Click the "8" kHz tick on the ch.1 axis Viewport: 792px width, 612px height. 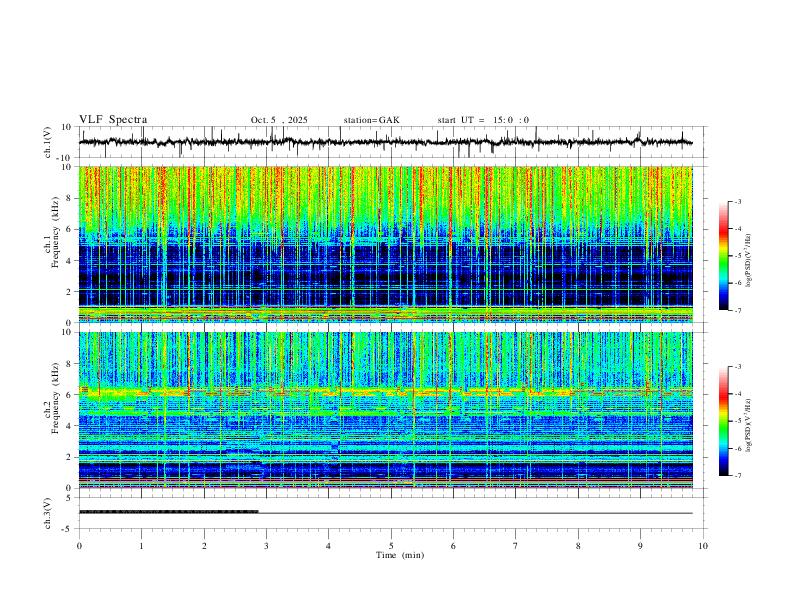(70, 198)
